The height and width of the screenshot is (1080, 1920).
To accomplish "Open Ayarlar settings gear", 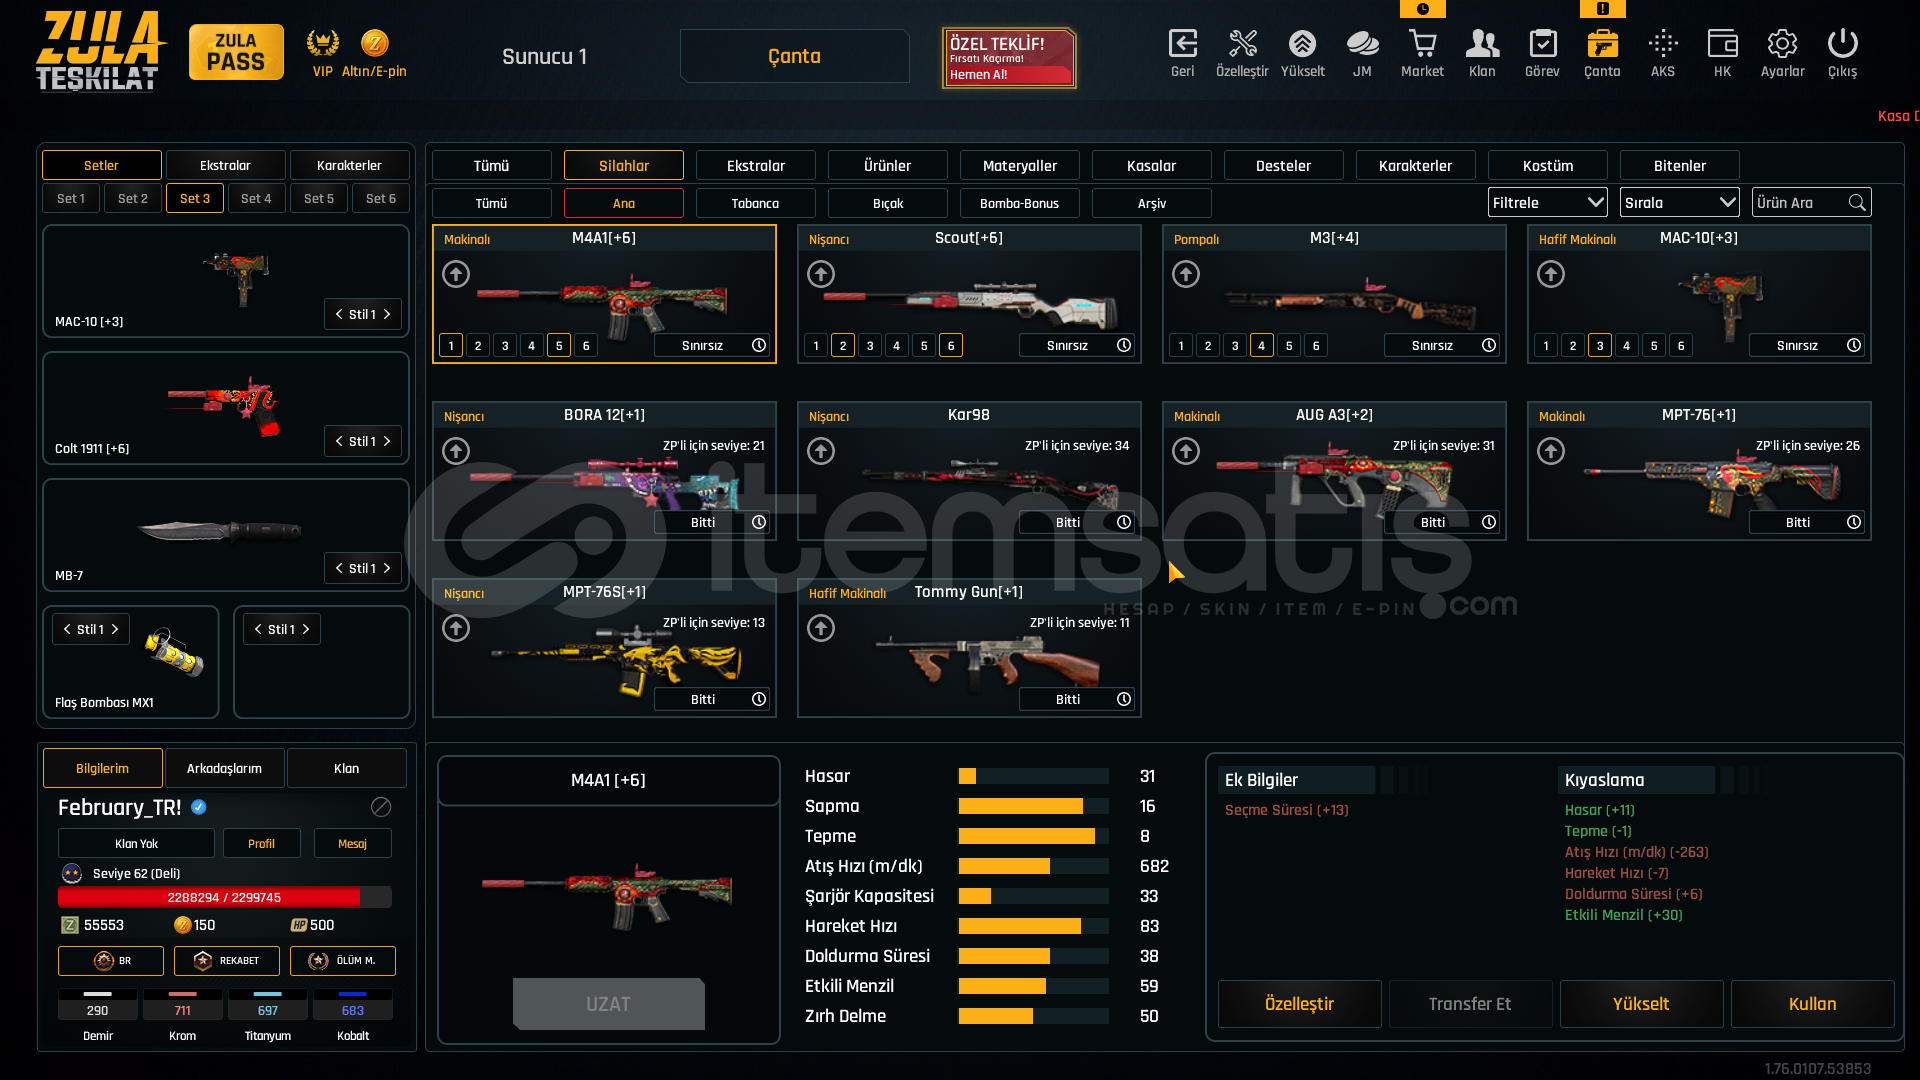I will [1782, 52].
